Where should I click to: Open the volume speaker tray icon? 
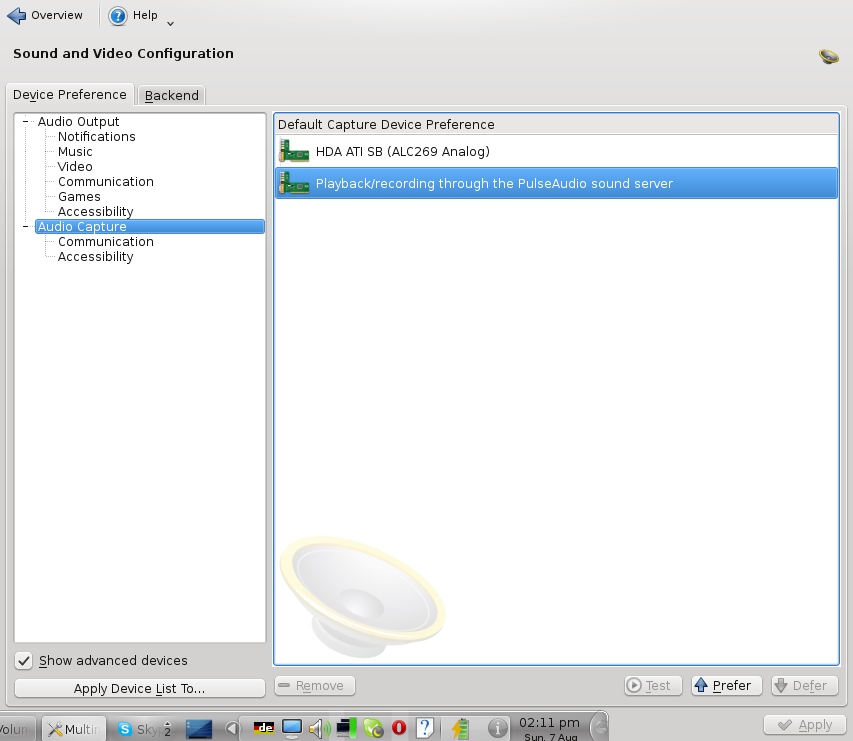[319, 729]
